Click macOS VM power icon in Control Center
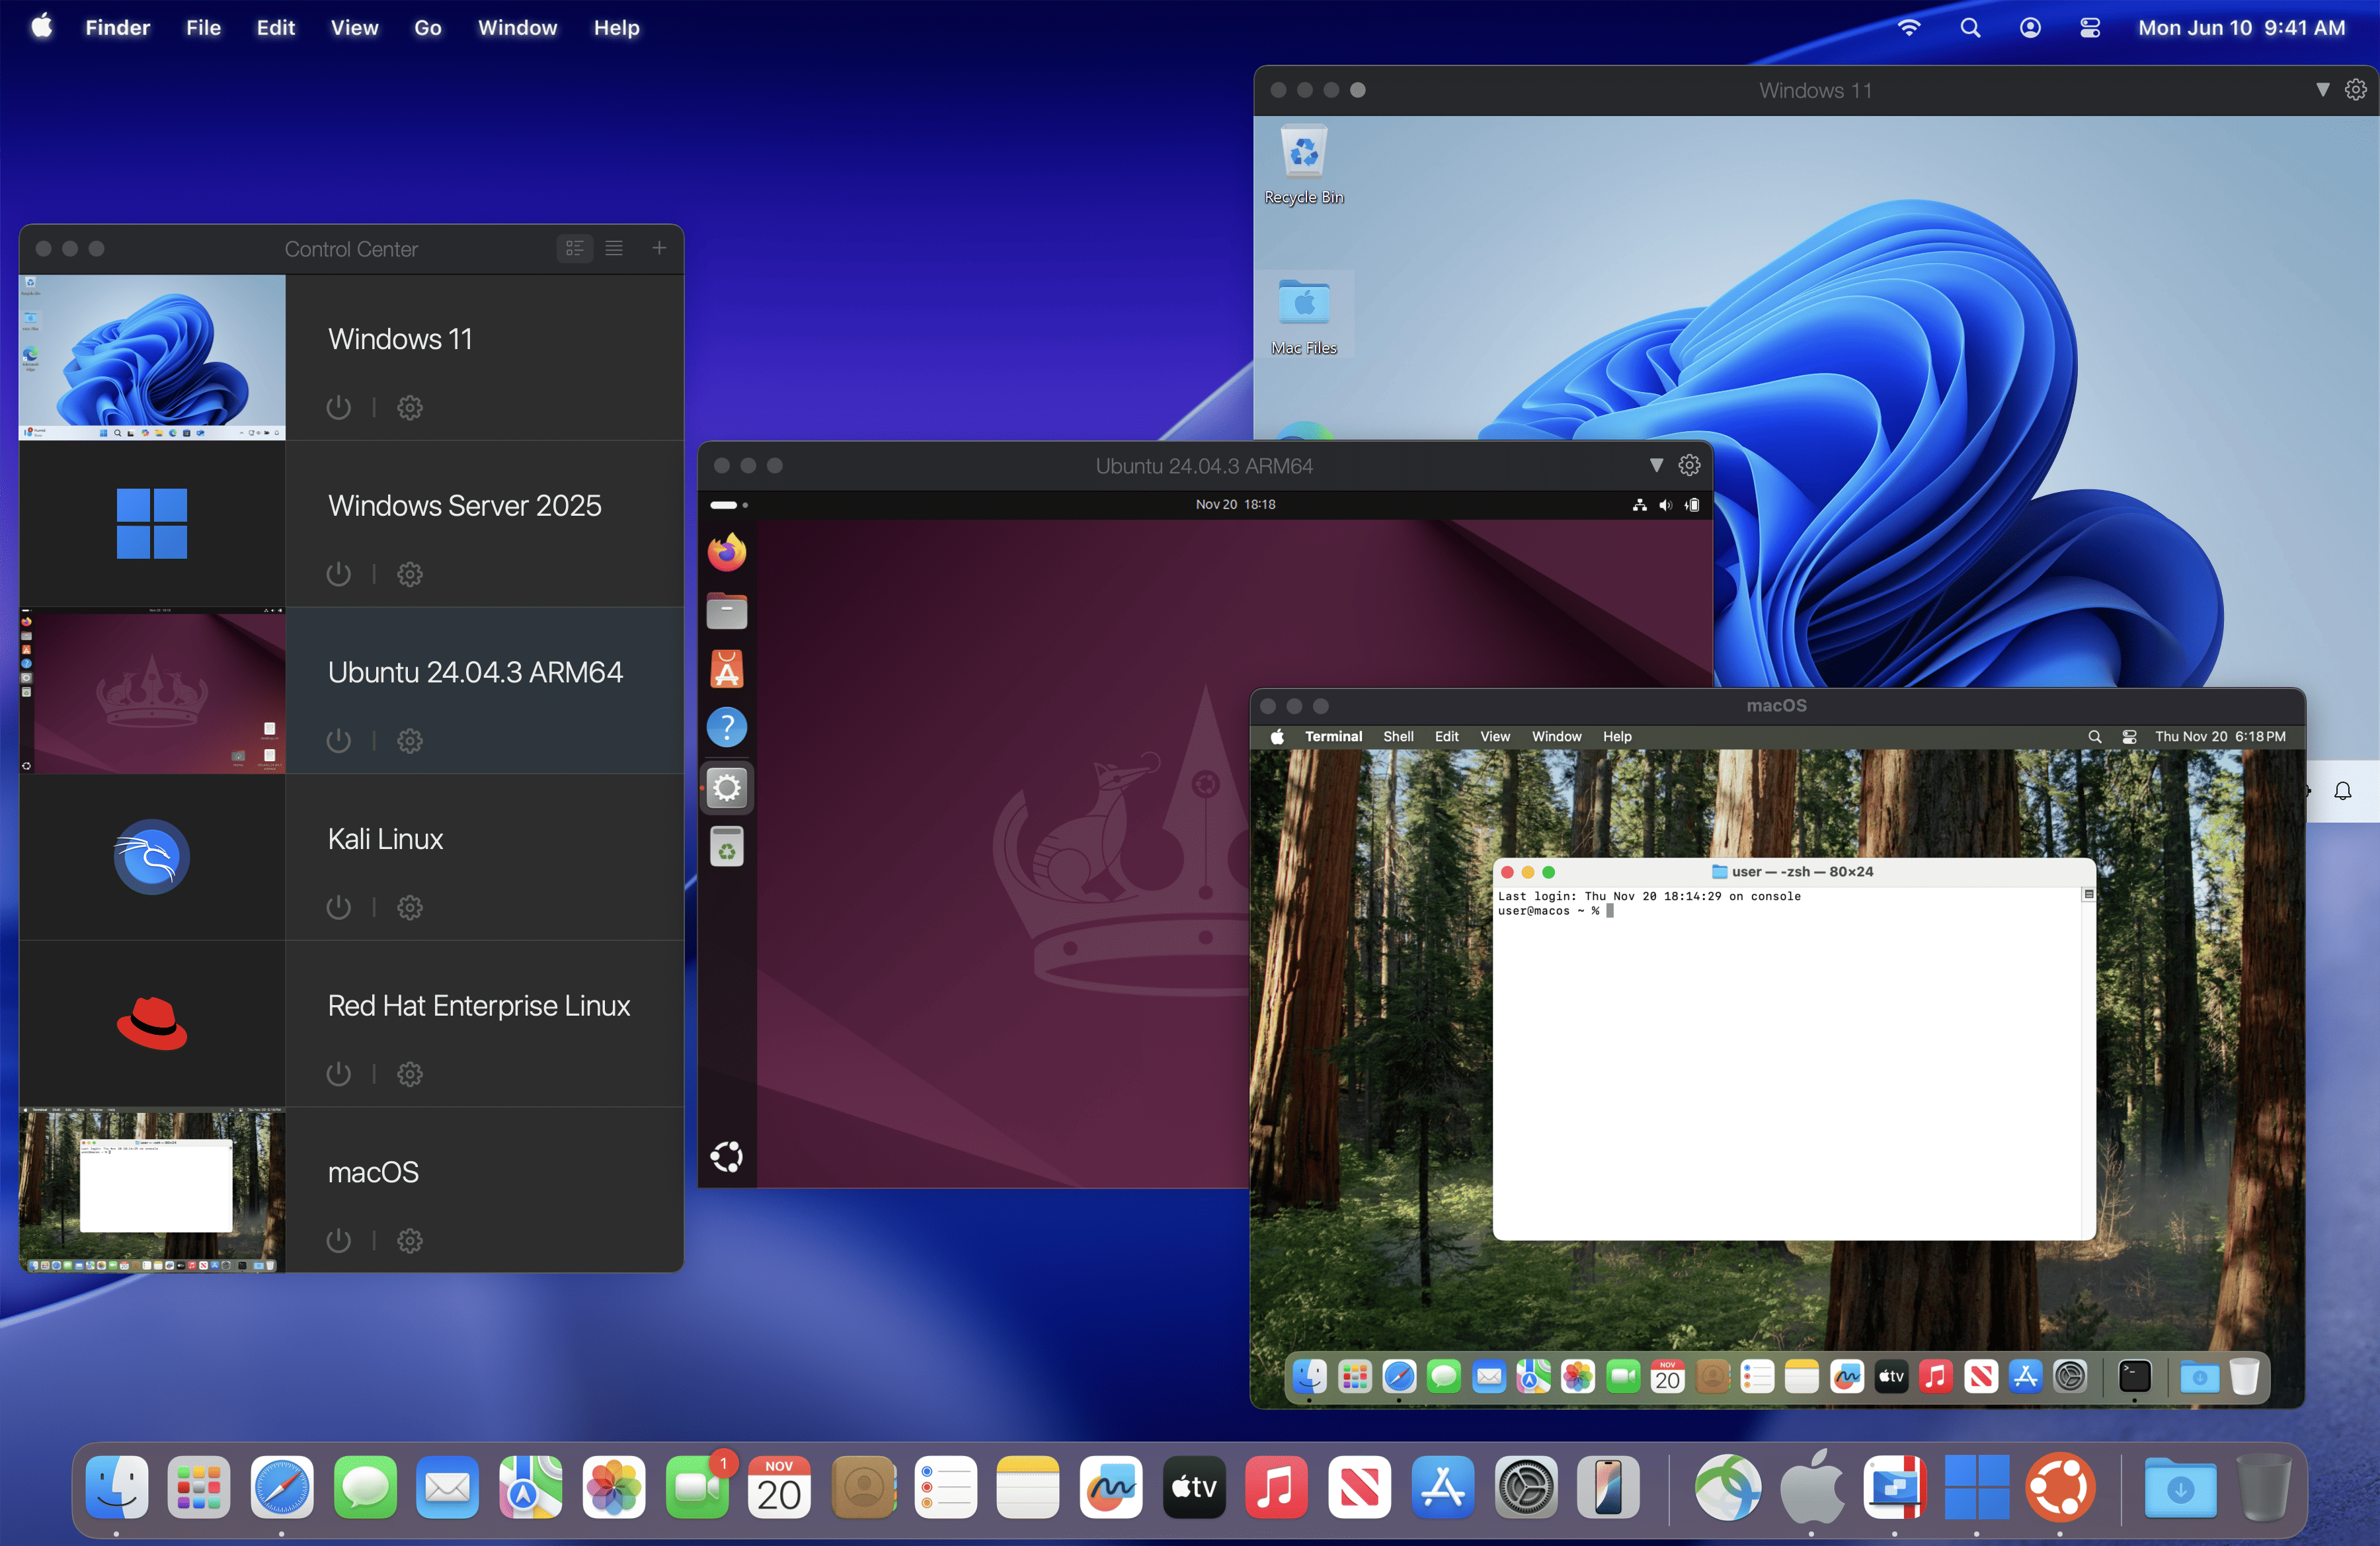The image size is (2380, 1546). pyautogui.click(x=338, y=1241)
